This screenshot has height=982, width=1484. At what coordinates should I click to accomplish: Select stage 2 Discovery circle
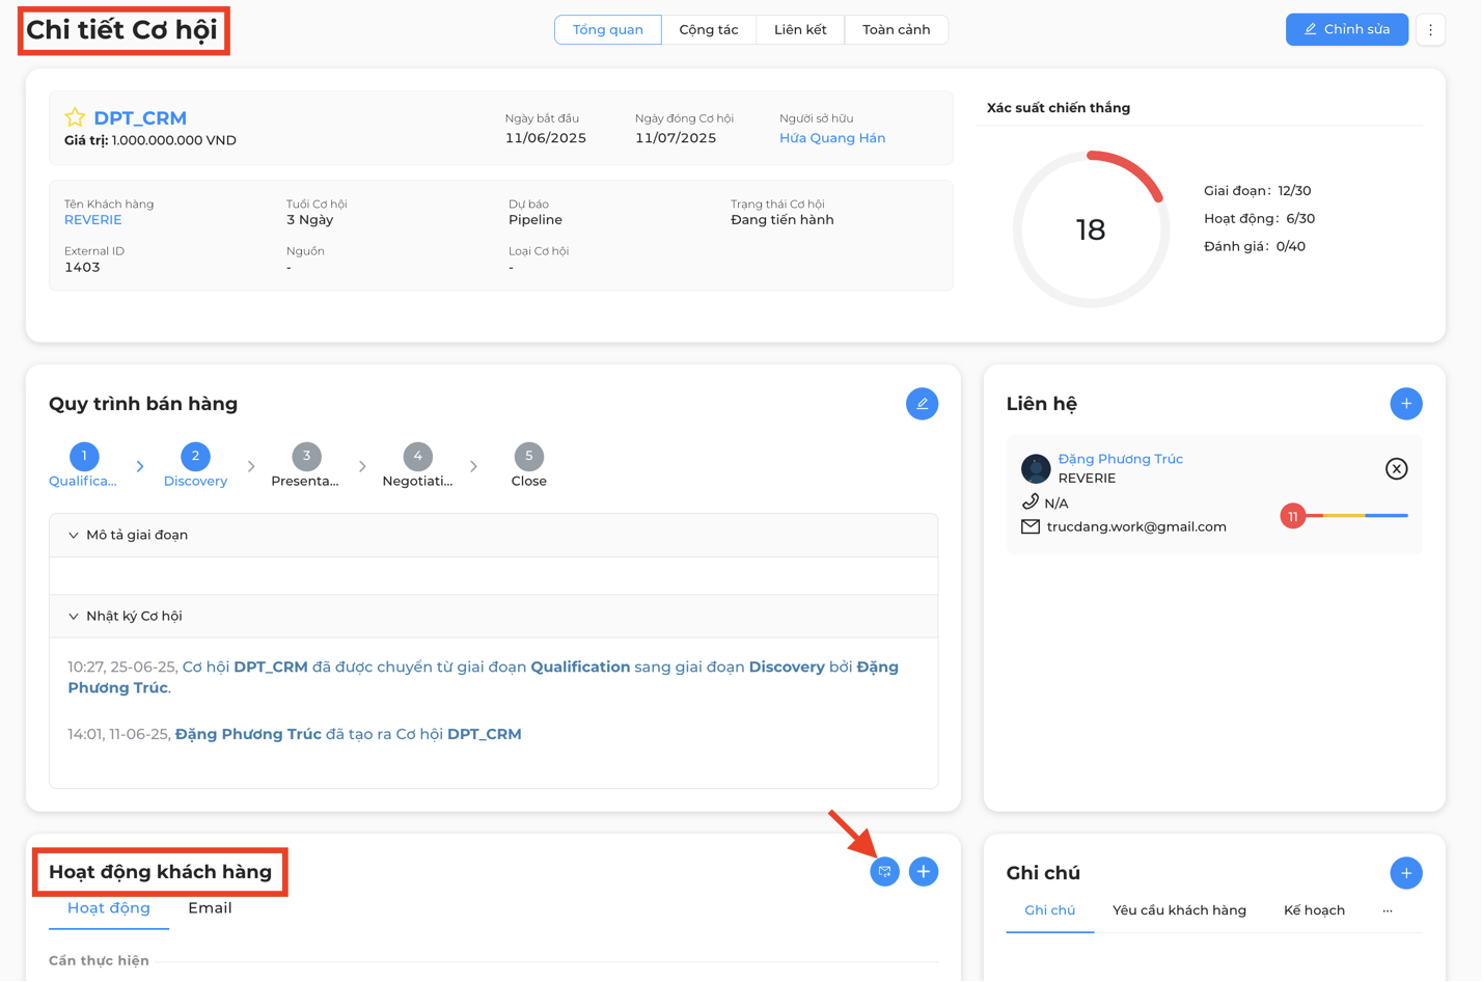[x=195, y=456]
